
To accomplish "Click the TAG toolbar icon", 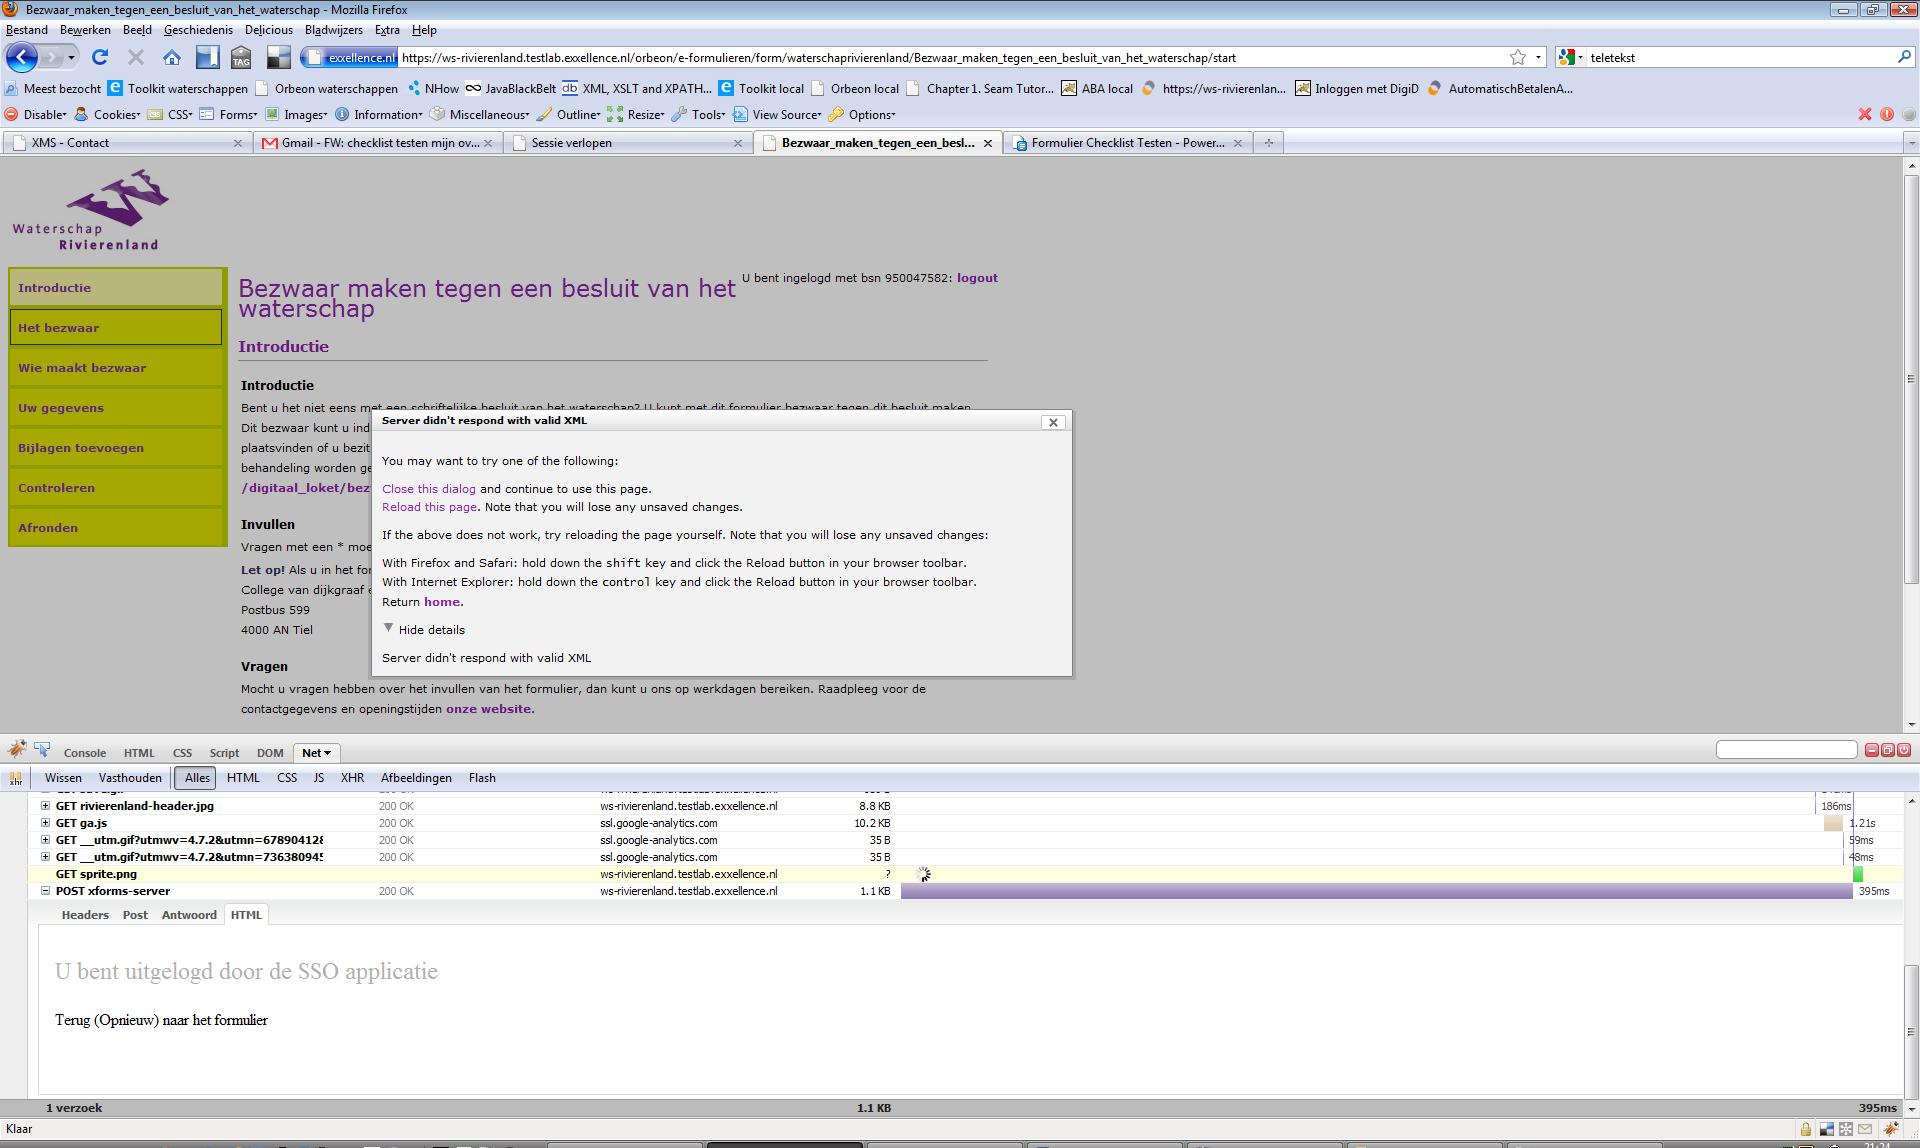I will click(x=241, y=58).
